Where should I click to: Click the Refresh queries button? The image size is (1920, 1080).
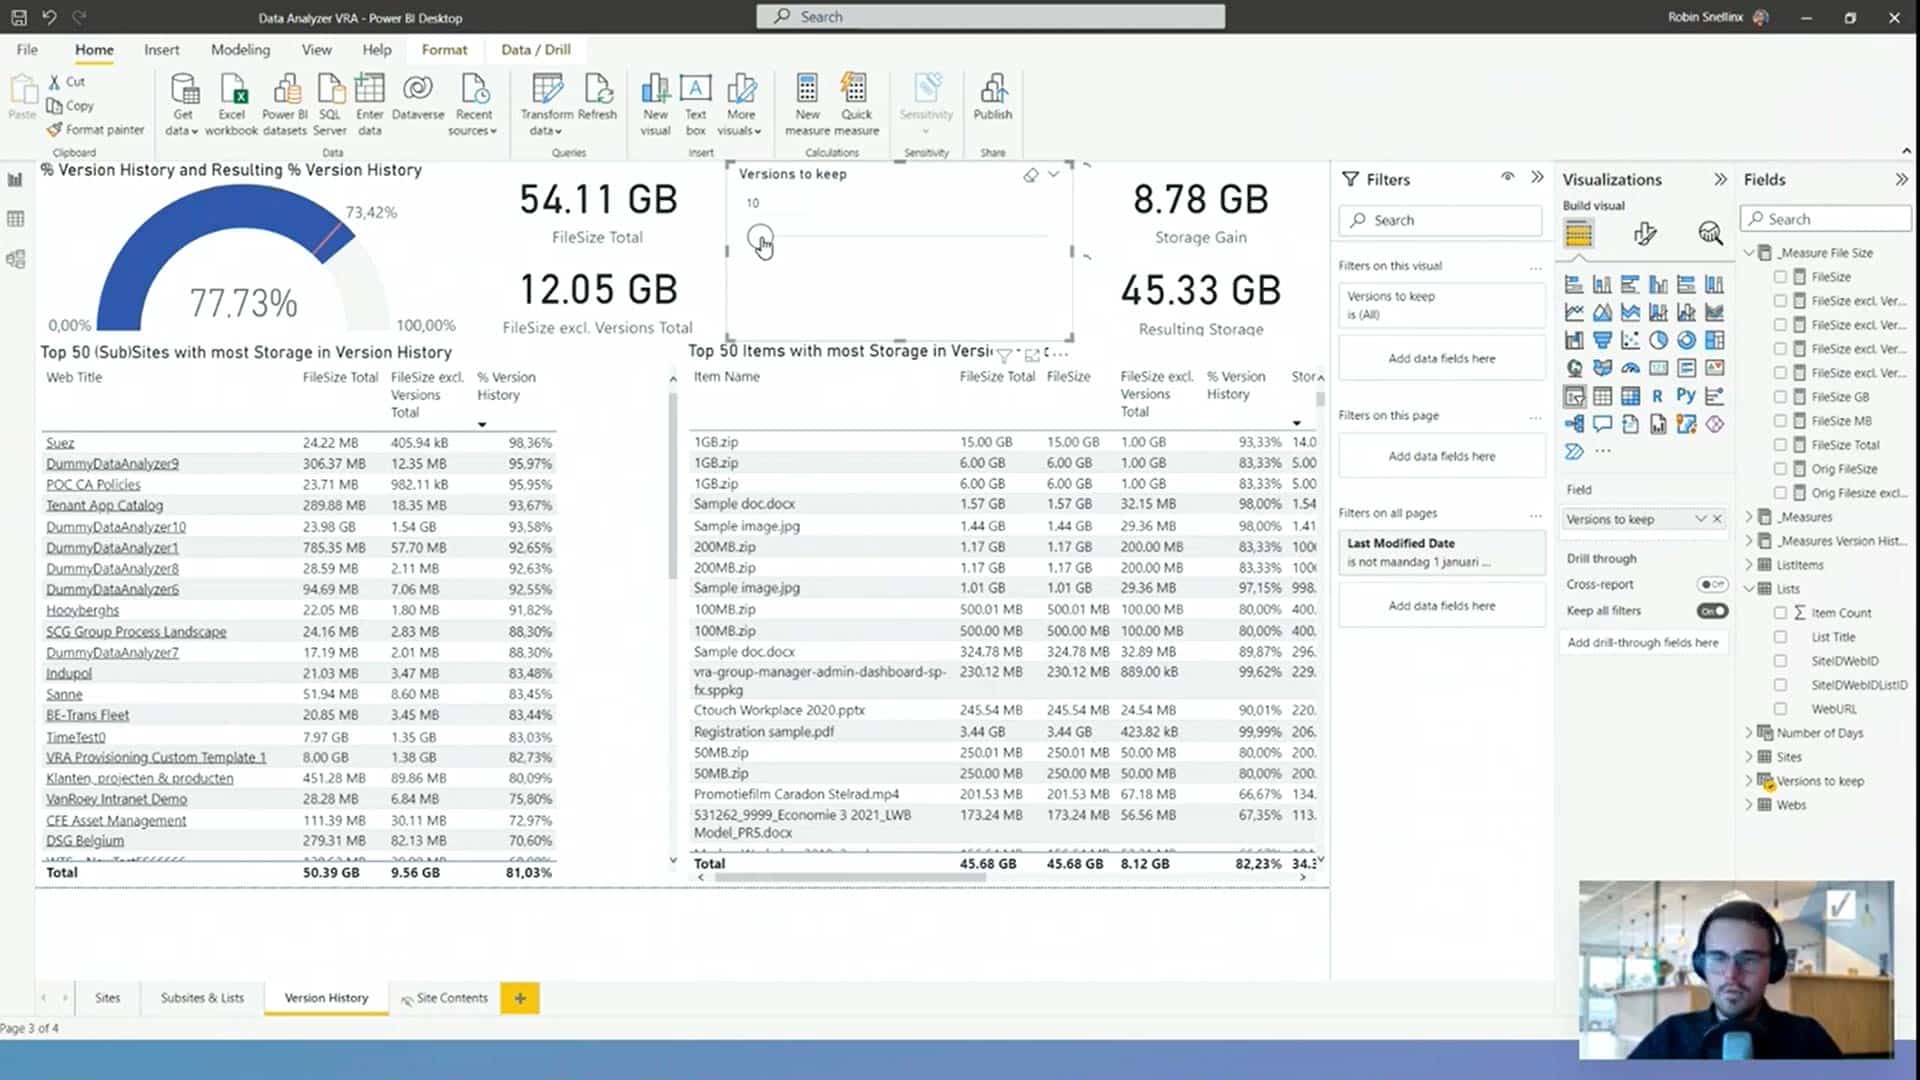[x=598, y=98]
